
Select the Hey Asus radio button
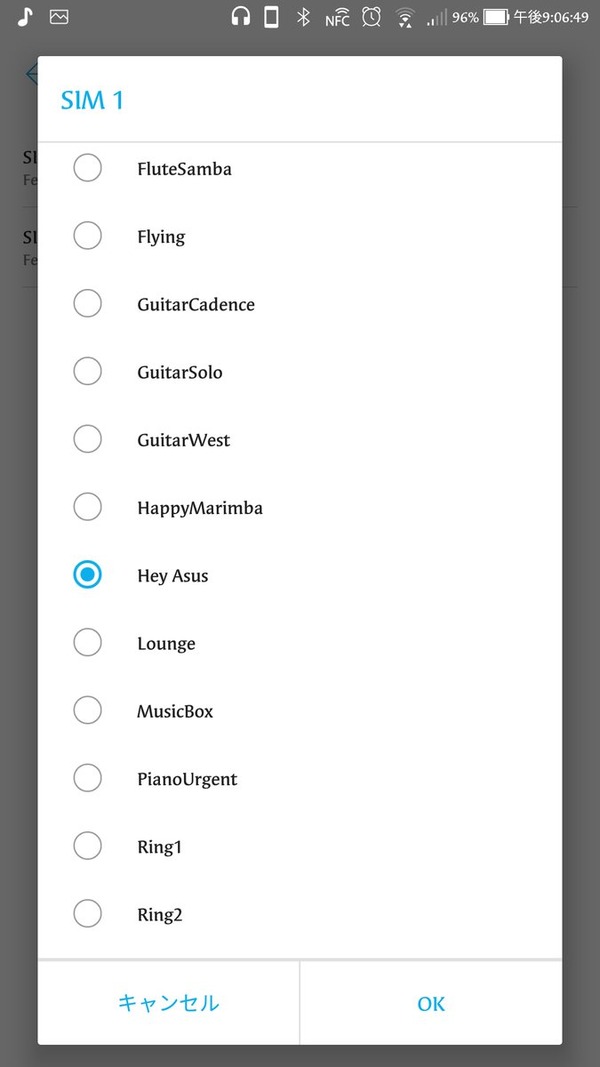88,575
